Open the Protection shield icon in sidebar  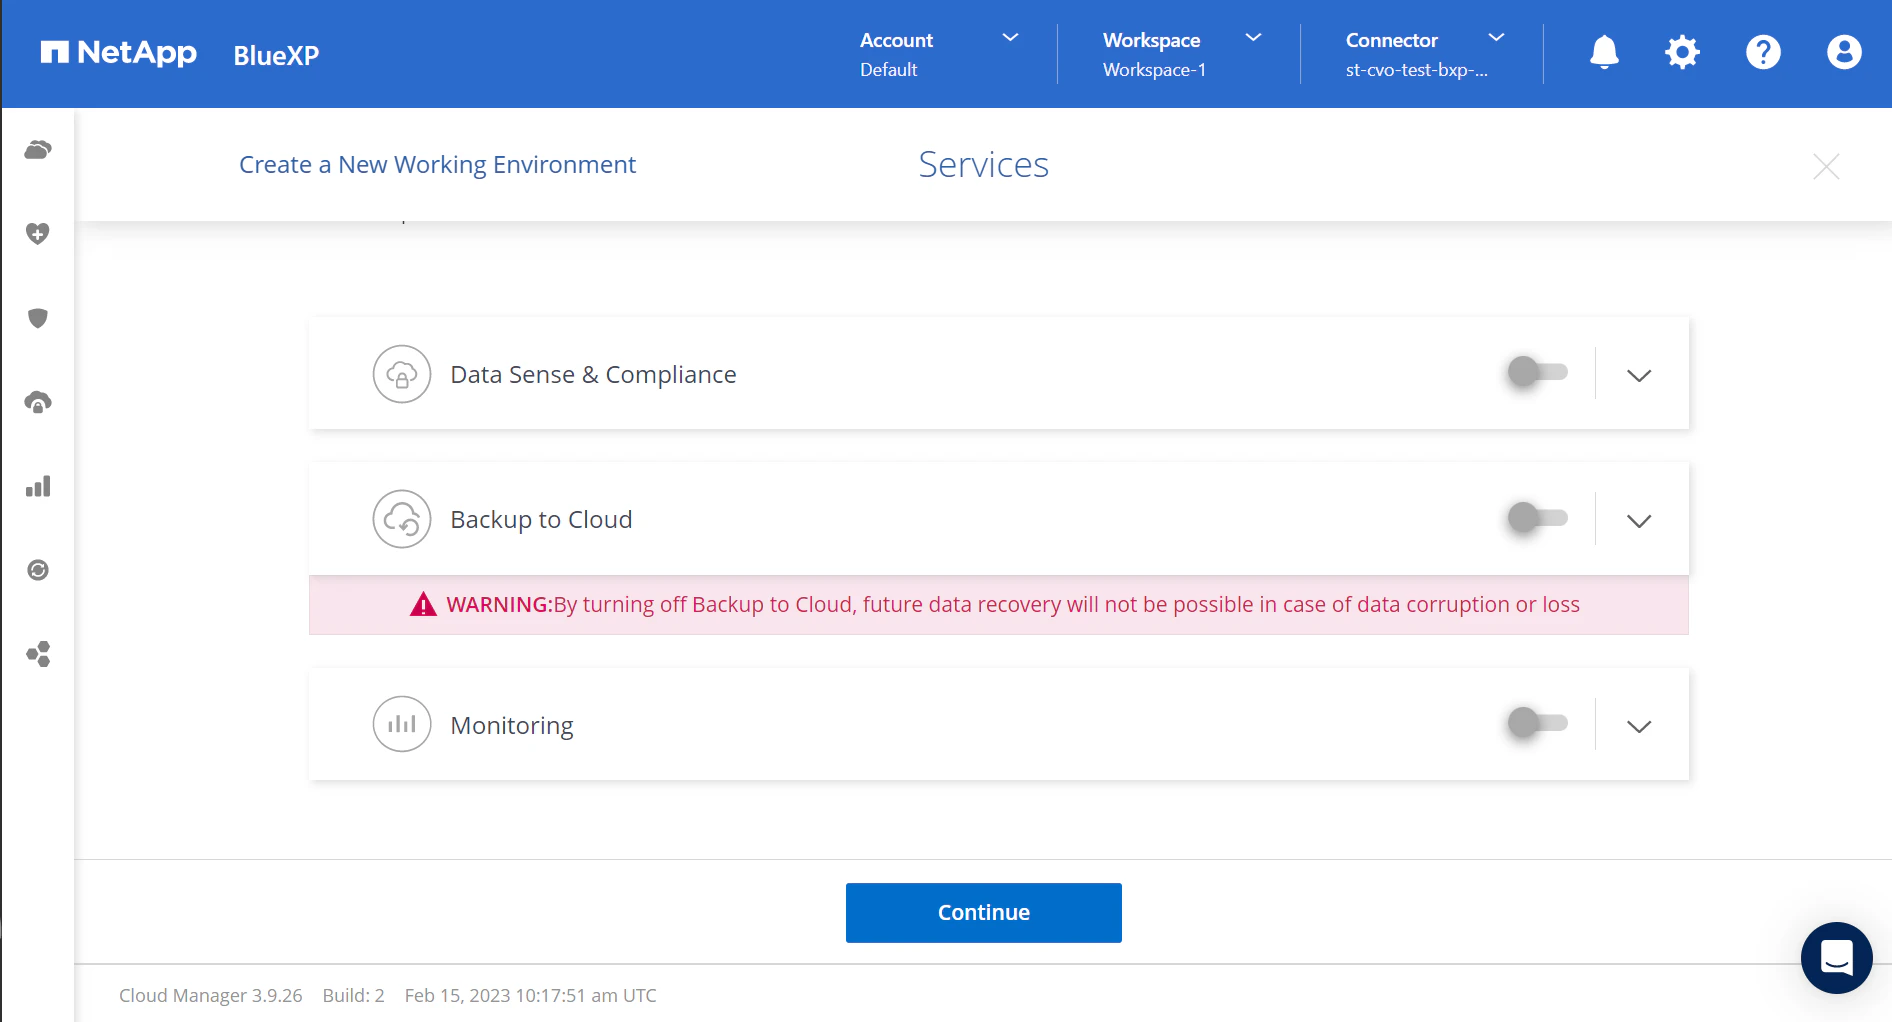[x=38, y=318]
